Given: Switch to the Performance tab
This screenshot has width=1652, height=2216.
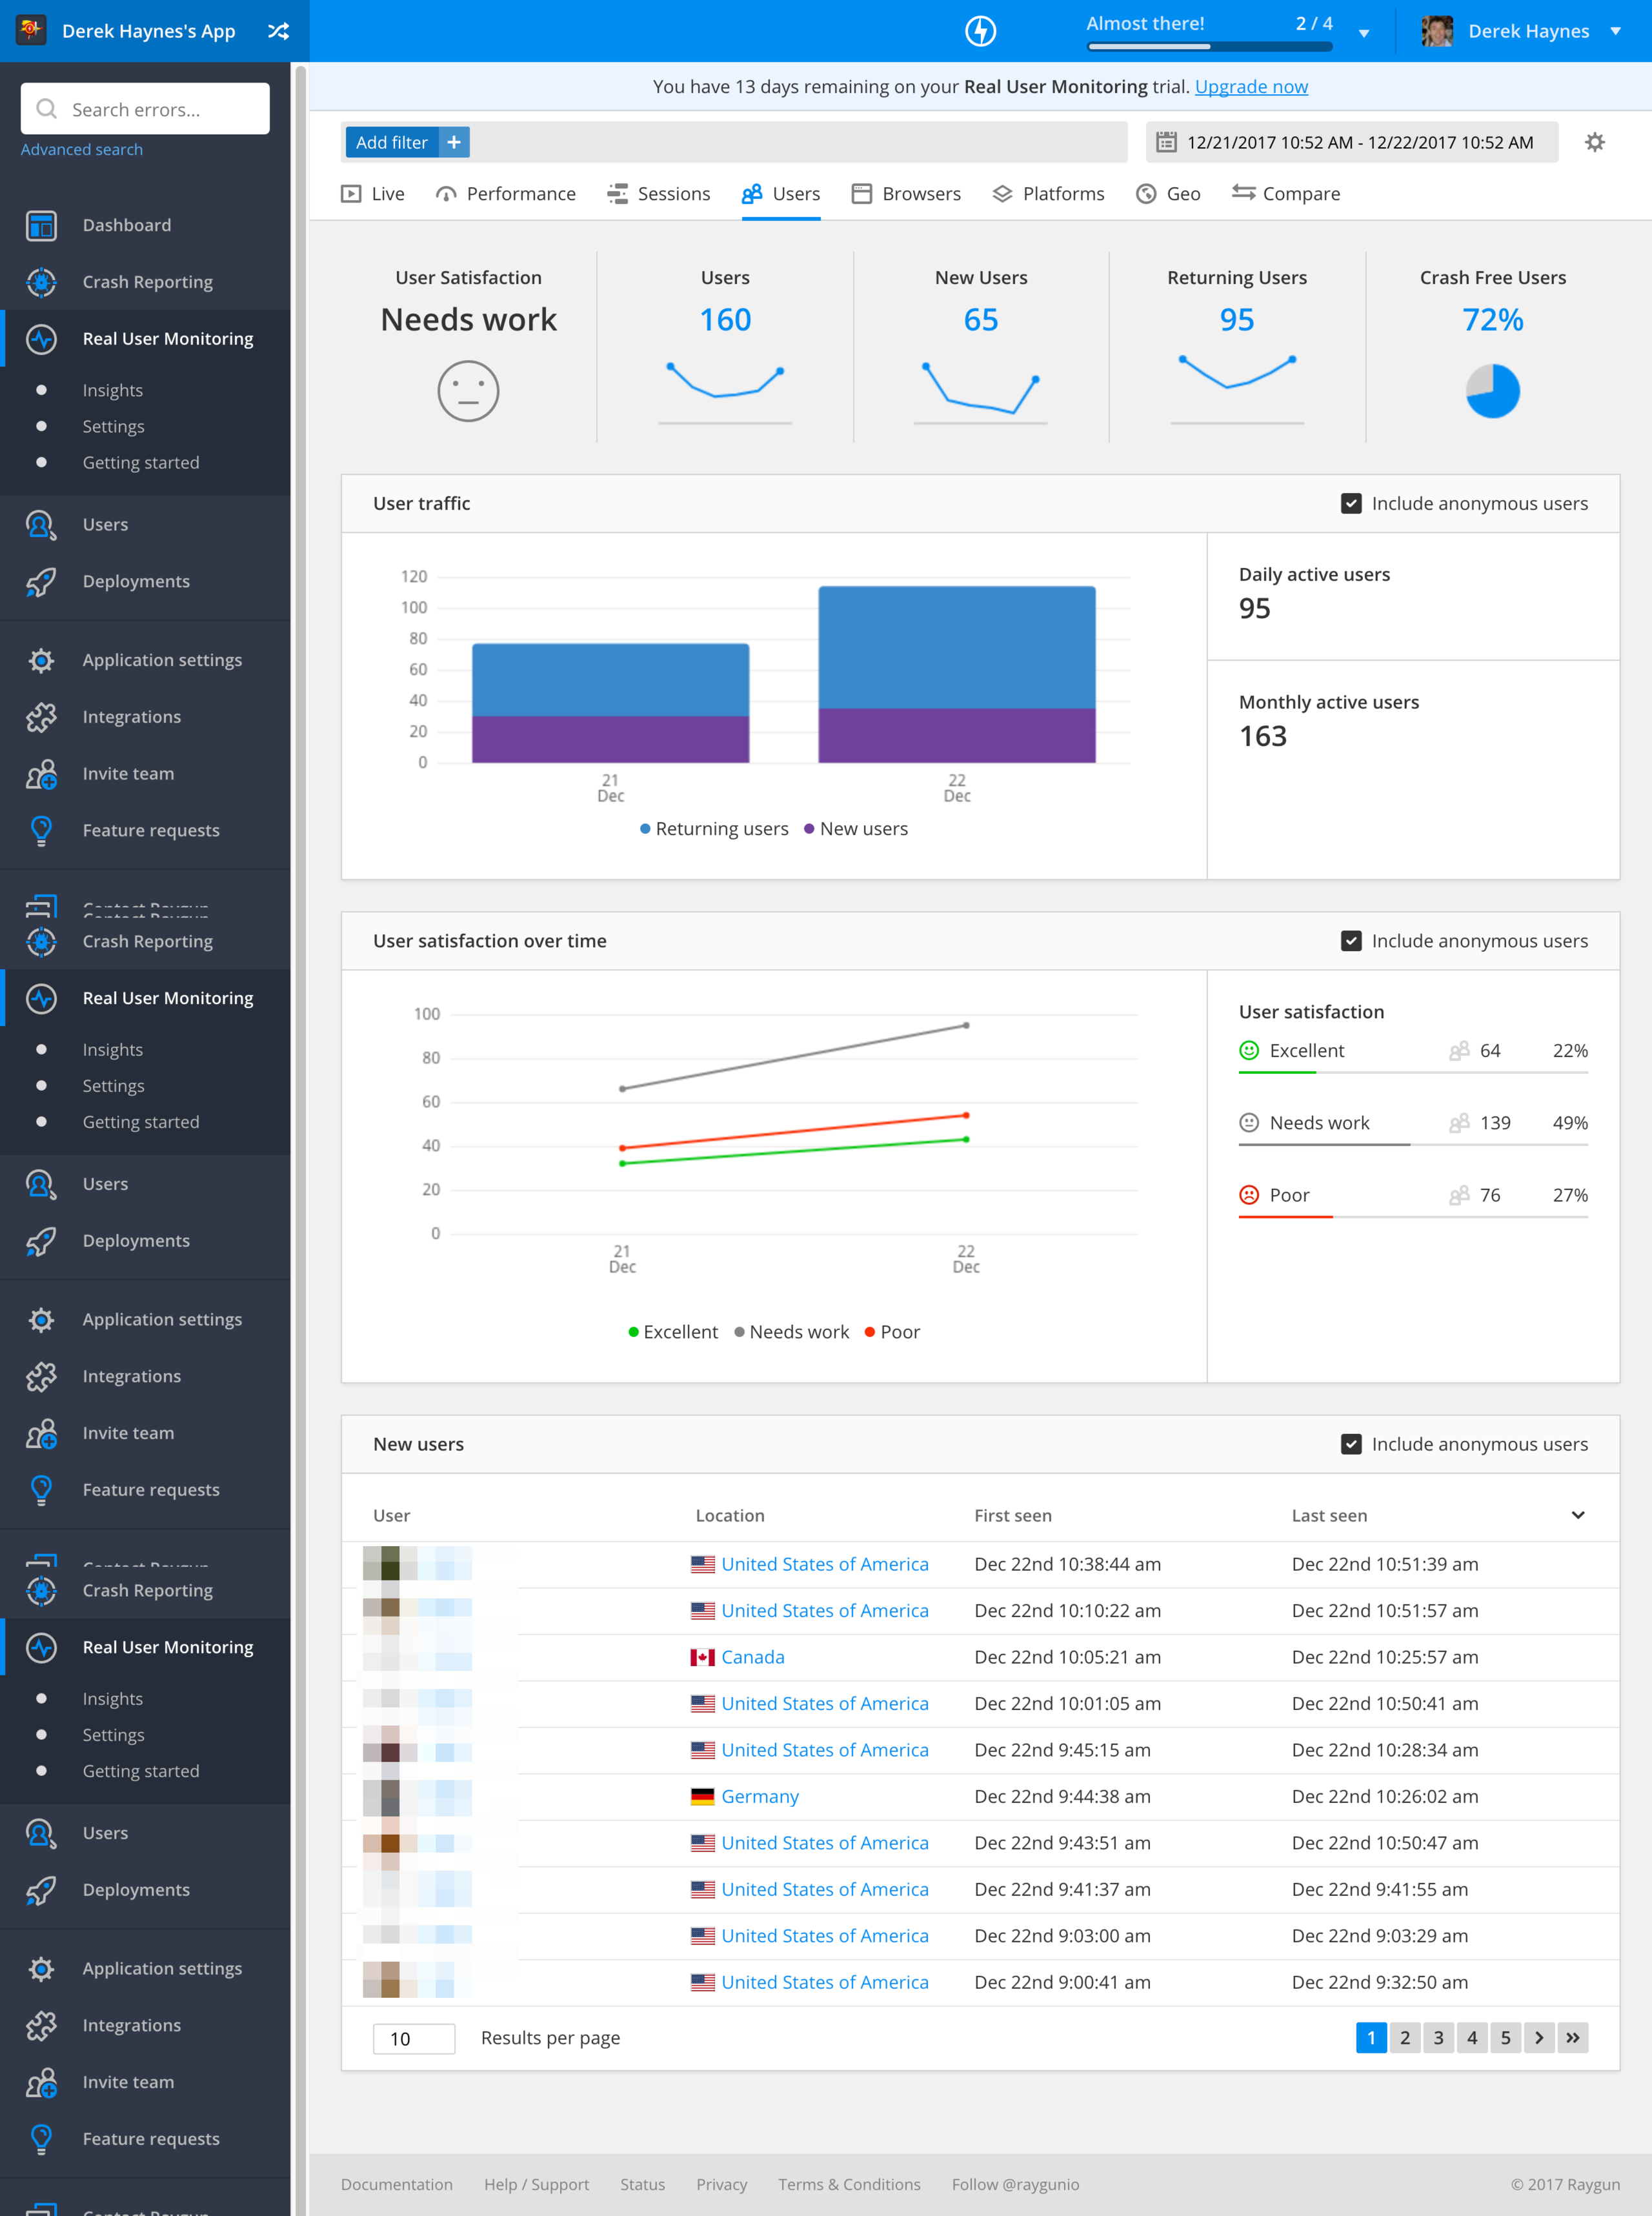Looking at the screenshot, I should (x=506, y=194).
